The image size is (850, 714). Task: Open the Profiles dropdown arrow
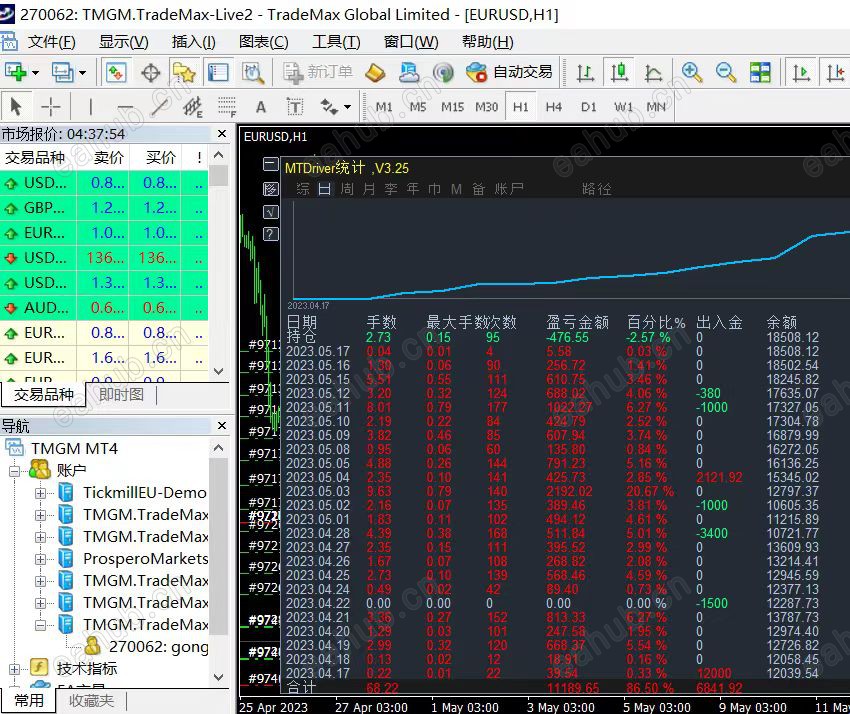tap(82, 73)
